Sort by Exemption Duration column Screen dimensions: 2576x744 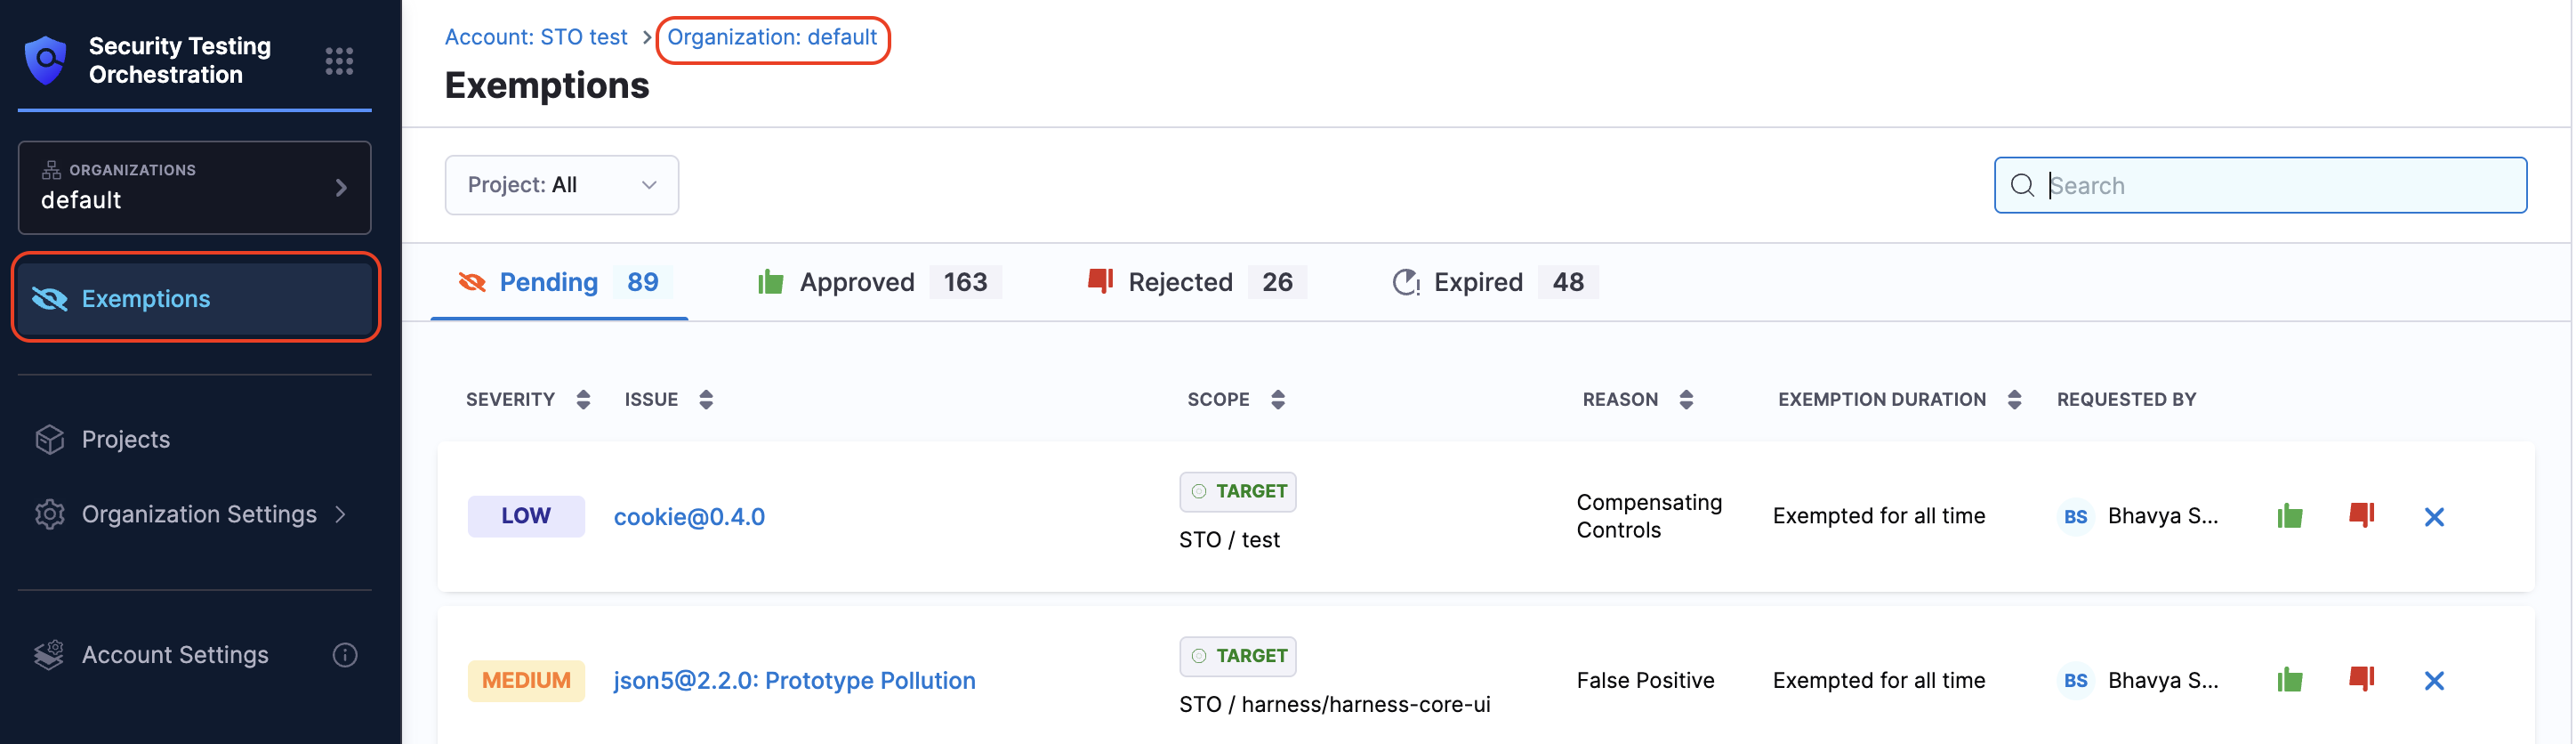click(2013, 400)
